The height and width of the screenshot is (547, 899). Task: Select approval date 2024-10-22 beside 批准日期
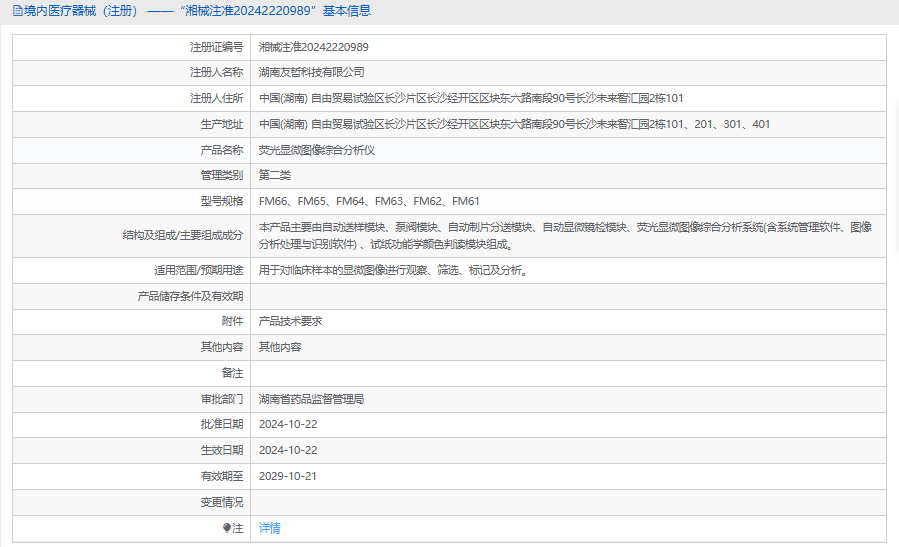(288, 424)
